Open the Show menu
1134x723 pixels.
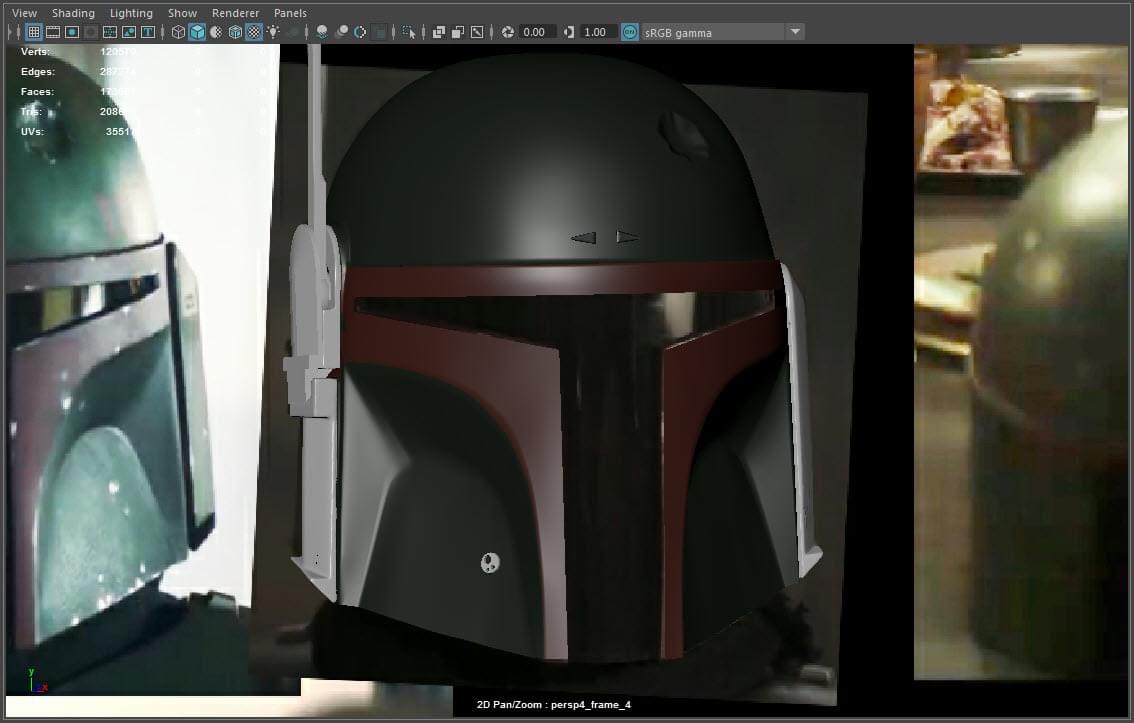coord(182,13)
